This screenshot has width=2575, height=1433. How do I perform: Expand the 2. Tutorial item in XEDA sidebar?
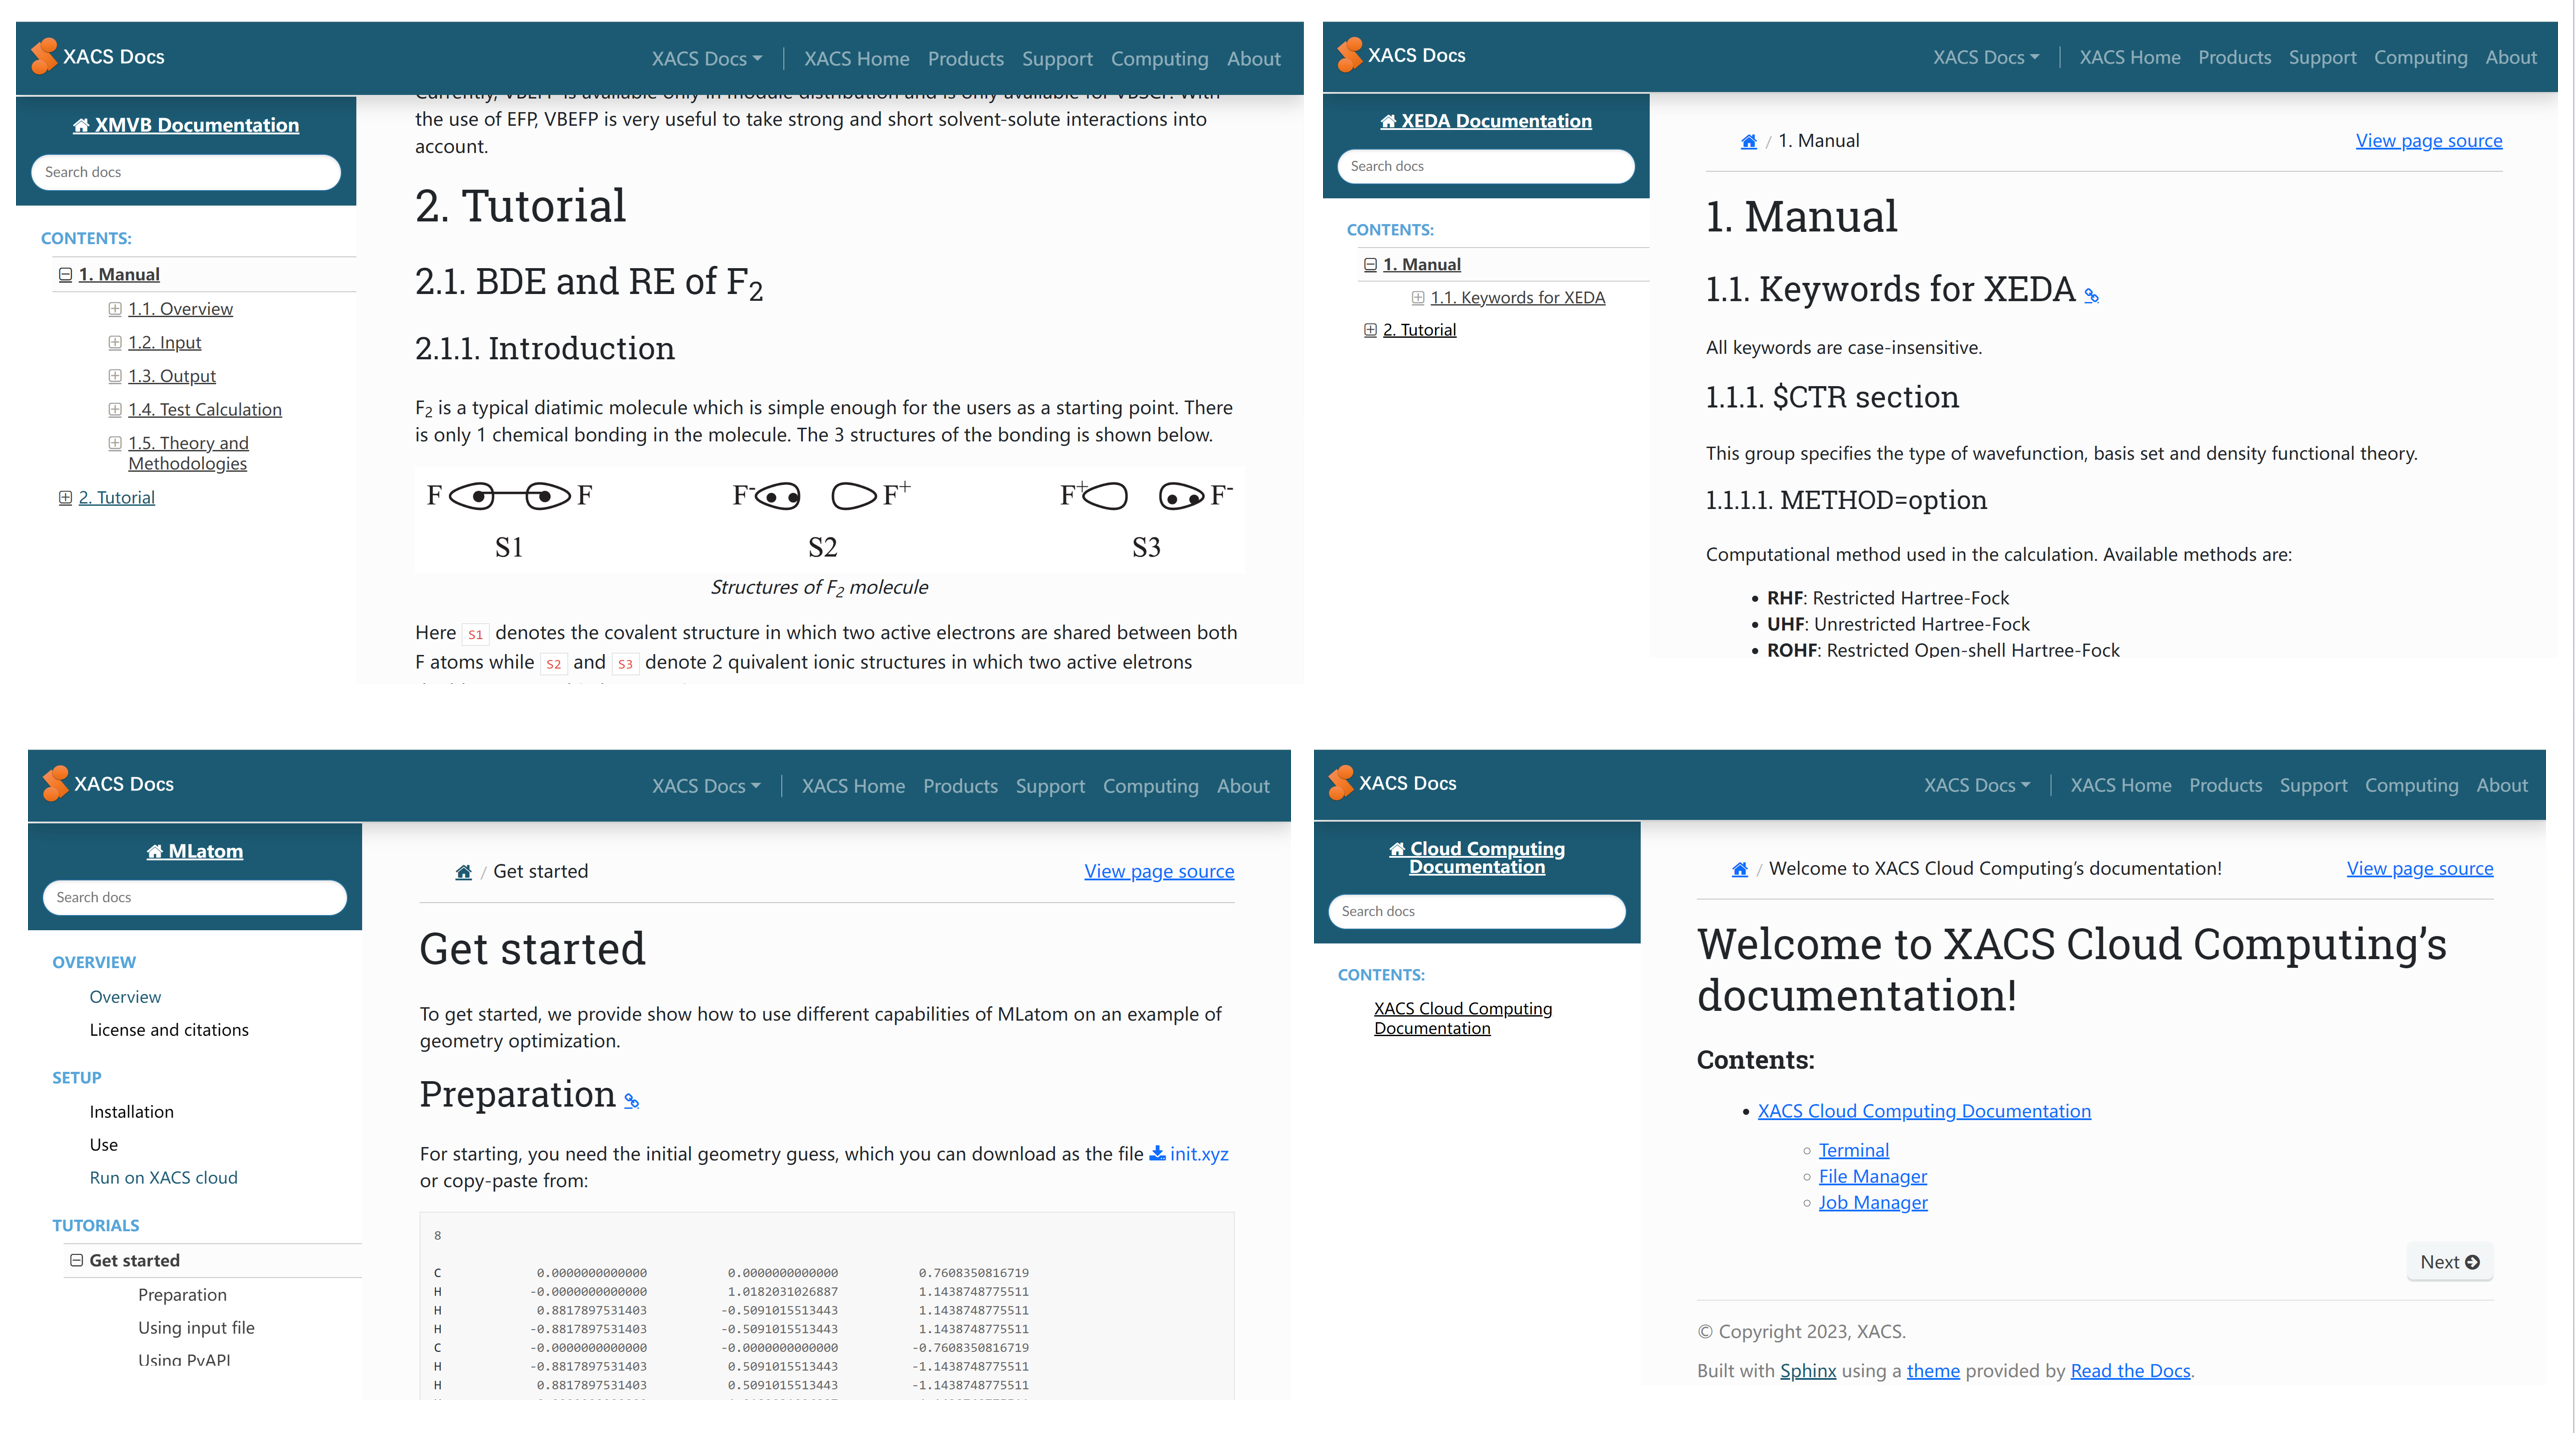[x=1370, y=330]
